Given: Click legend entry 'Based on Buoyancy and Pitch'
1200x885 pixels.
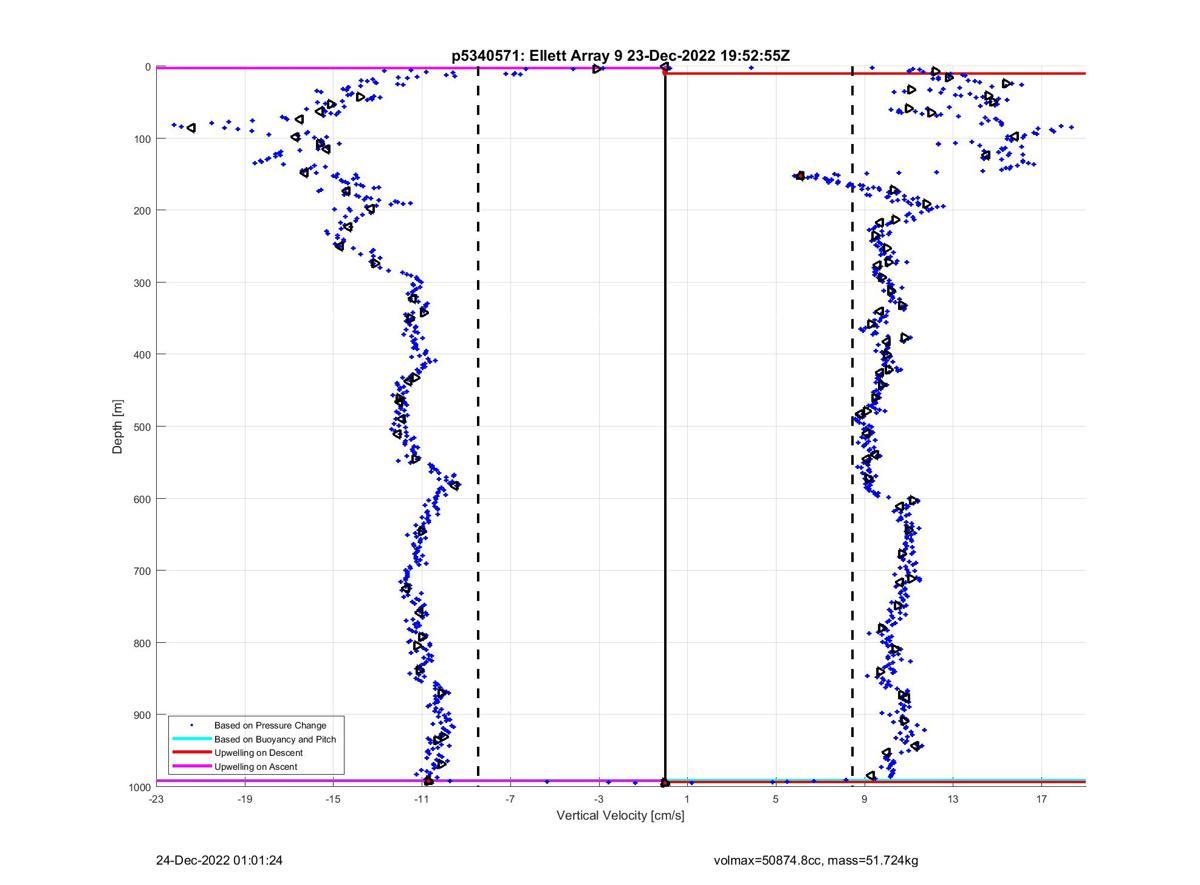Looking at the screenshot, I should [275, 739].
